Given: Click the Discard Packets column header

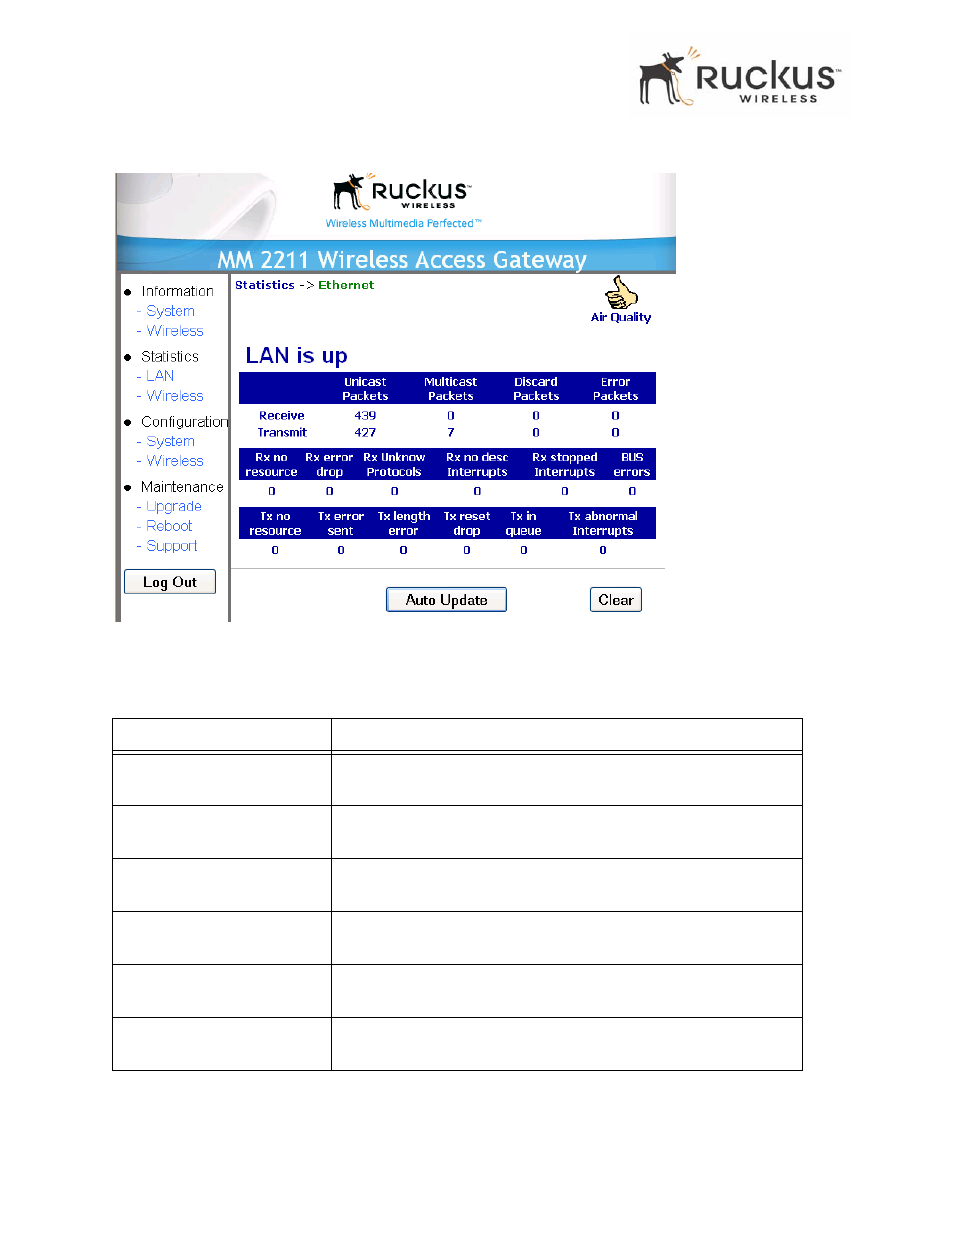Looking at the screenshot, I should (536, 389).
